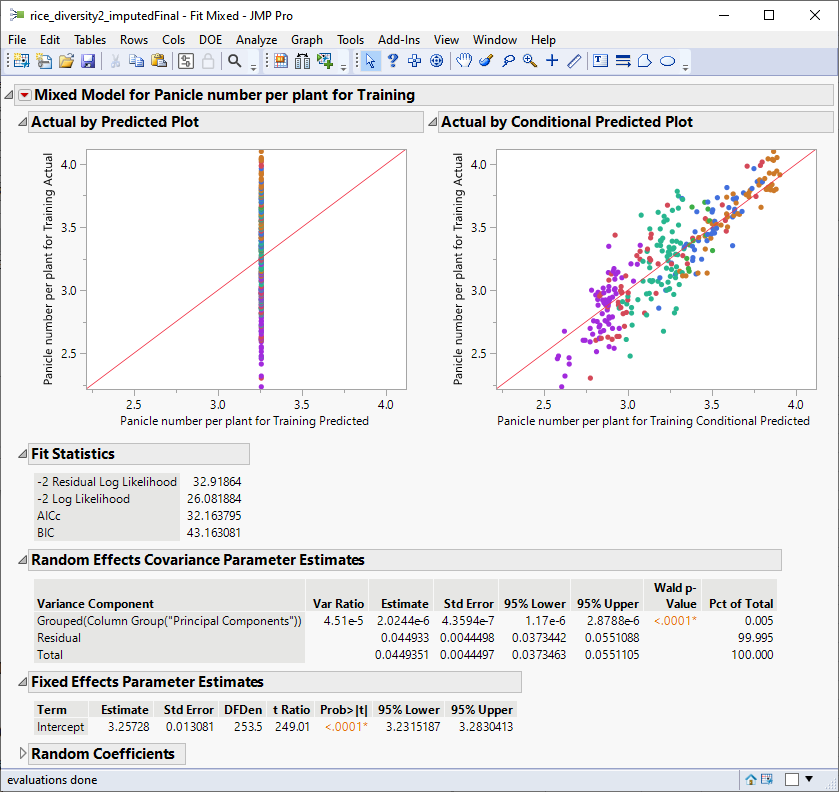Choose the Lasso tool
This screenshot has height=792, width=839.
pos(508,61)
